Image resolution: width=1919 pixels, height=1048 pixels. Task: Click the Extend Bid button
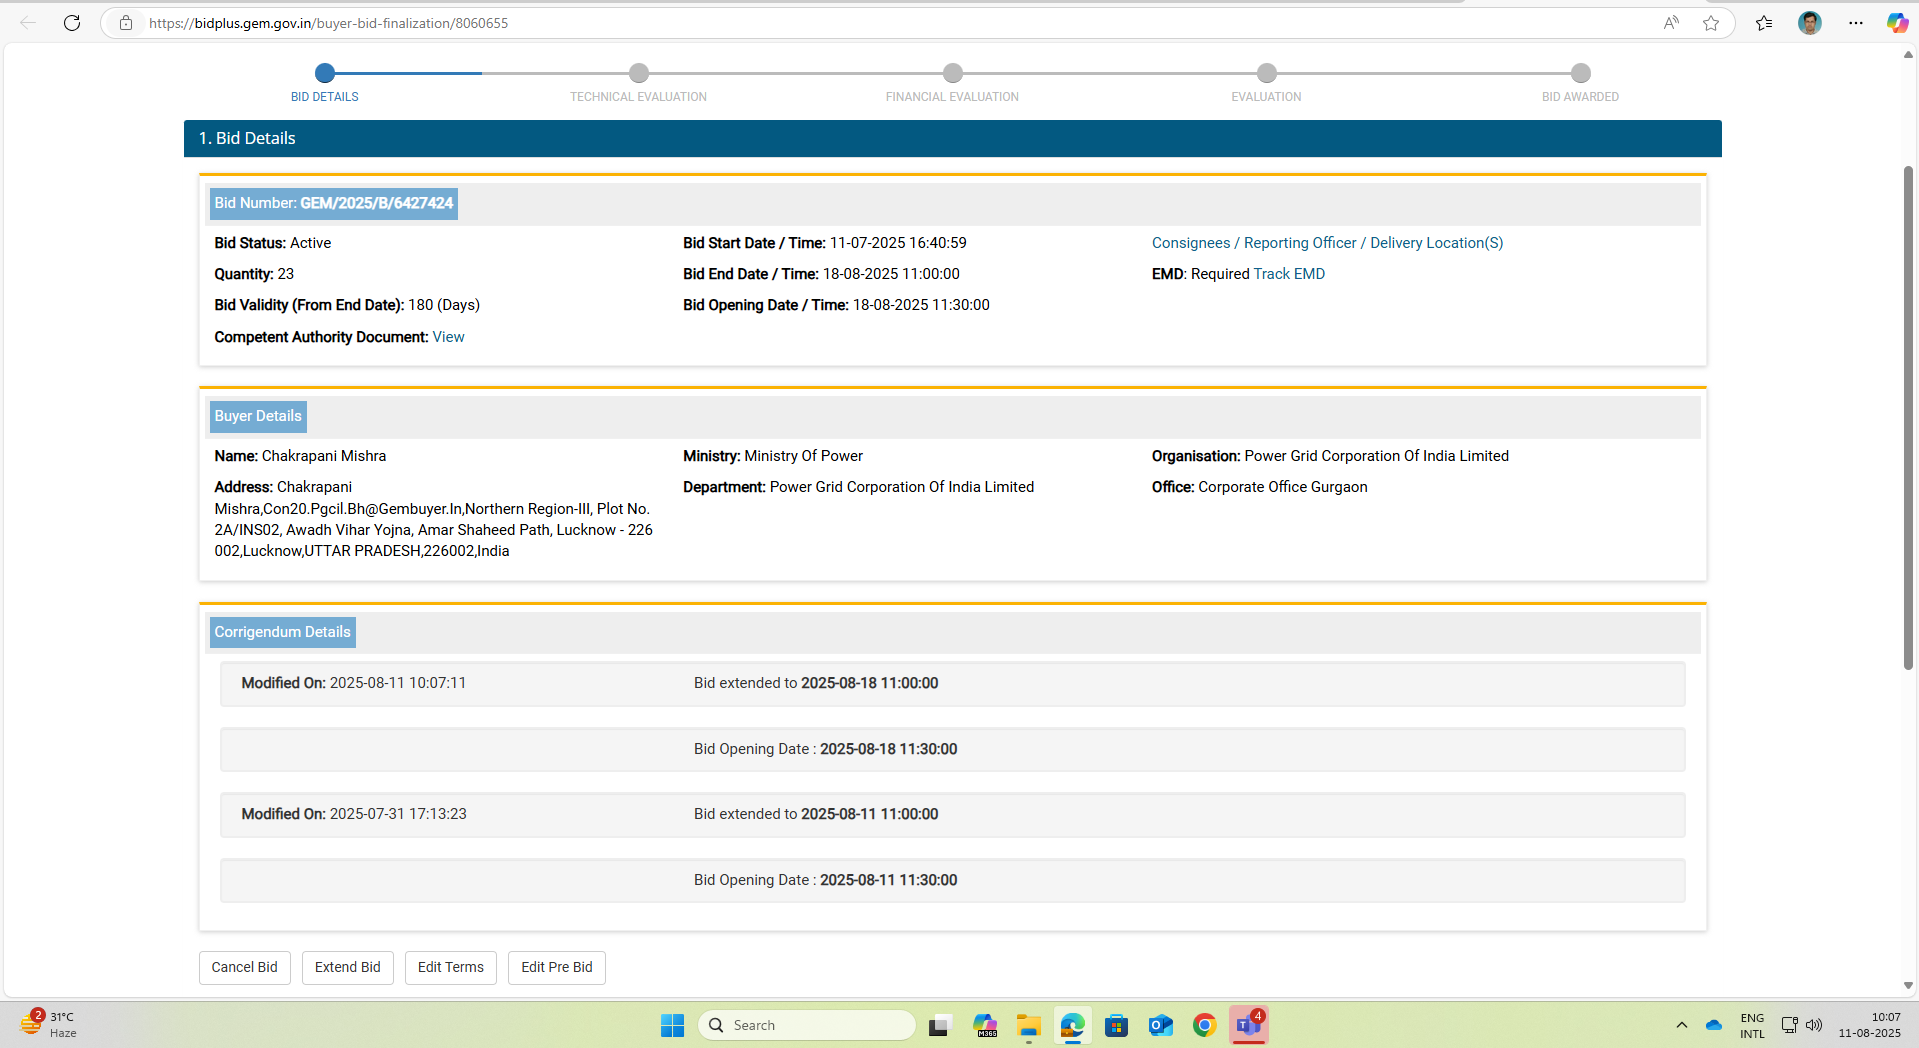347,967
